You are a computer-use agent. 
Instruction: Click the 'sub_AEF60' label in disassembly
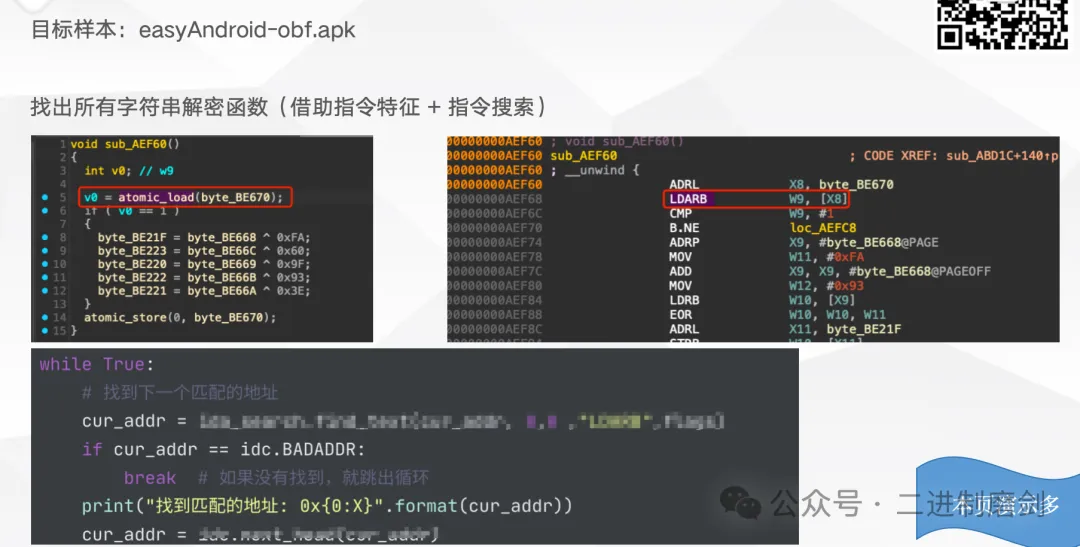click(583, 156)
